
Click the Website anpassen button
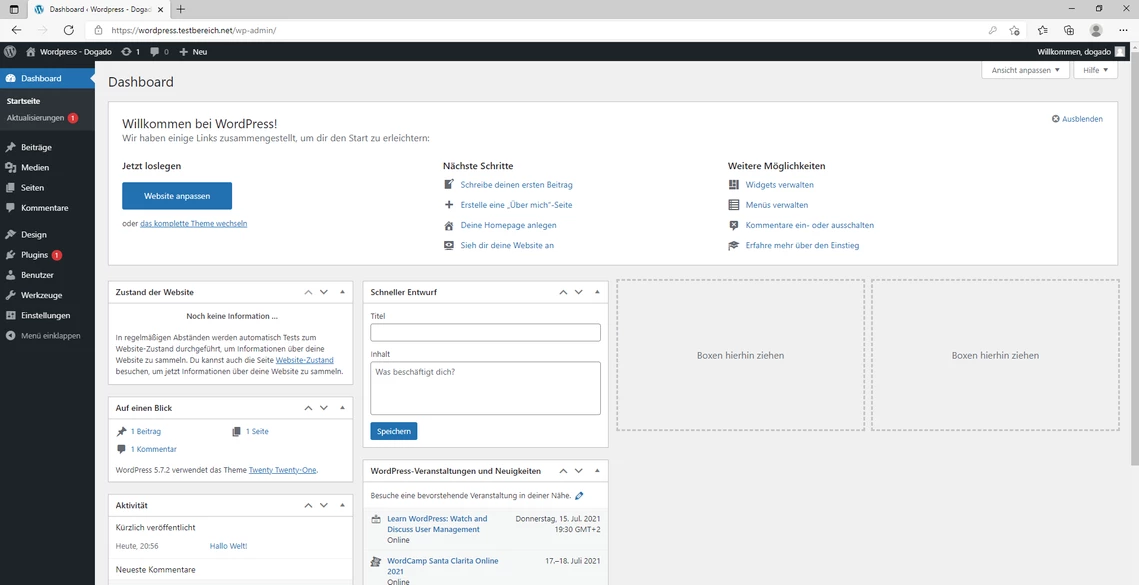click(177, 196)
